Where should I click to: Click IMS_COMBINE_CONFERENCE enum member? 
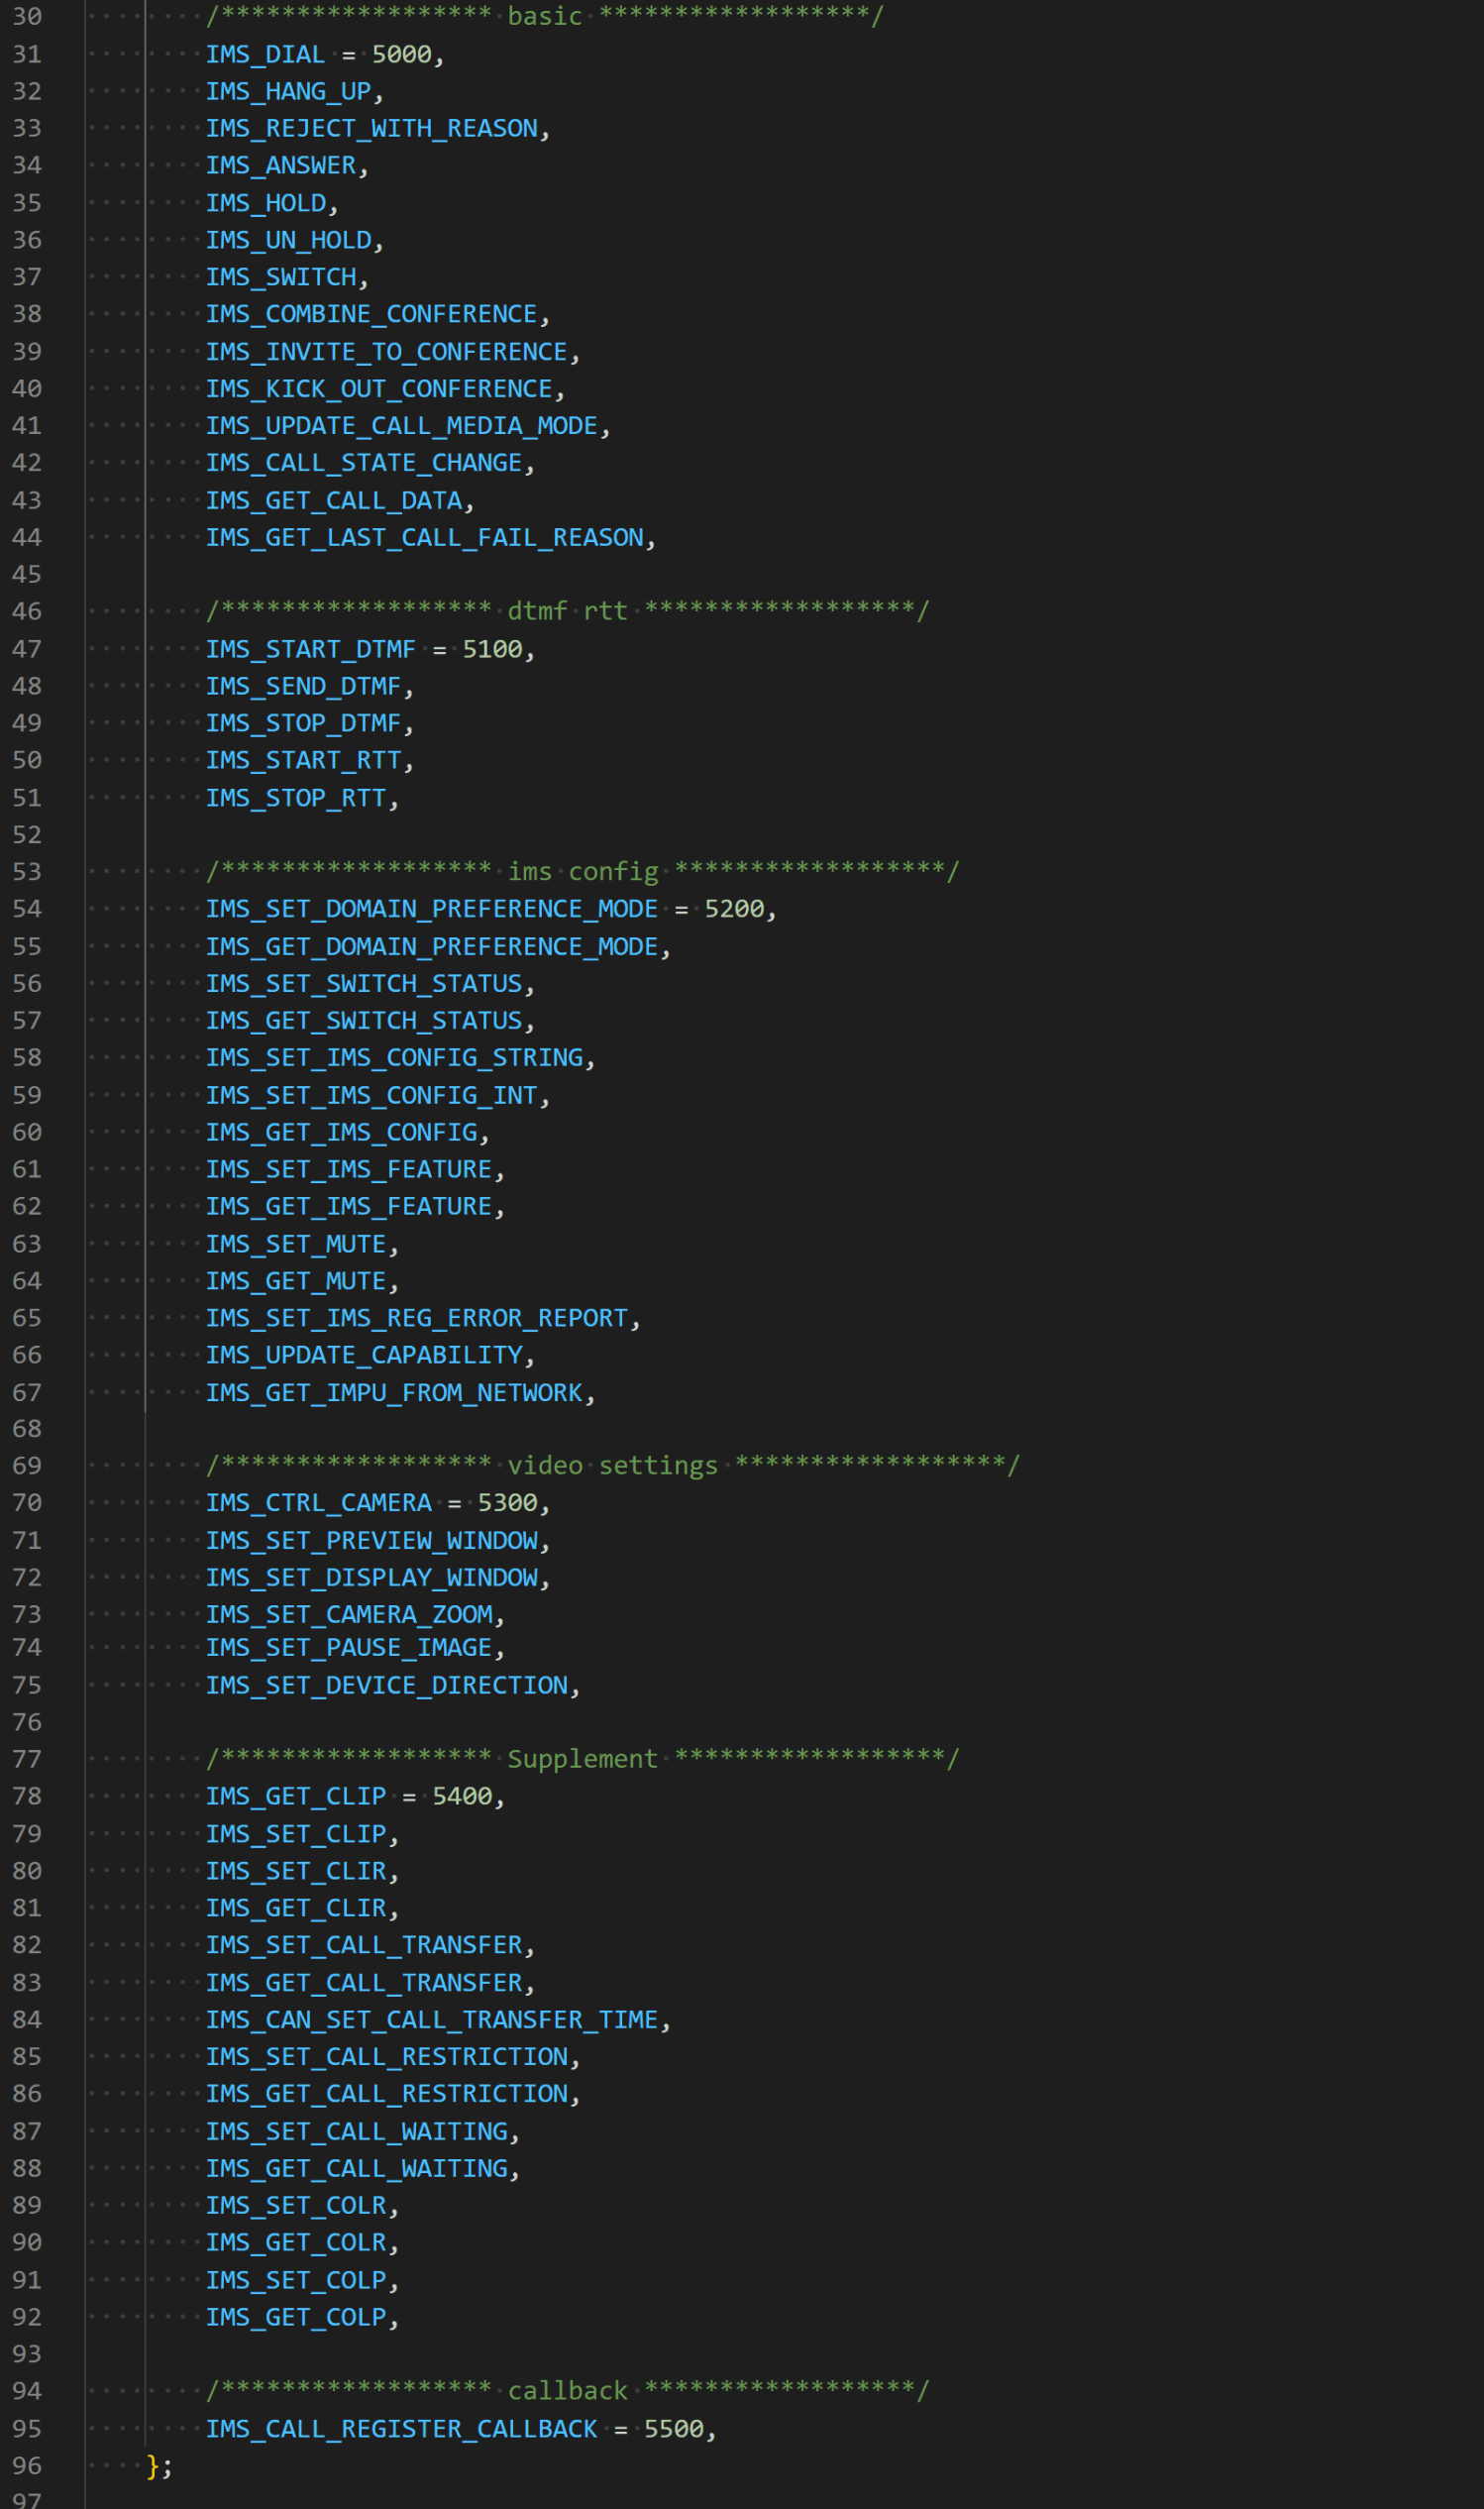pyautogui.click(x=372, y=314)
